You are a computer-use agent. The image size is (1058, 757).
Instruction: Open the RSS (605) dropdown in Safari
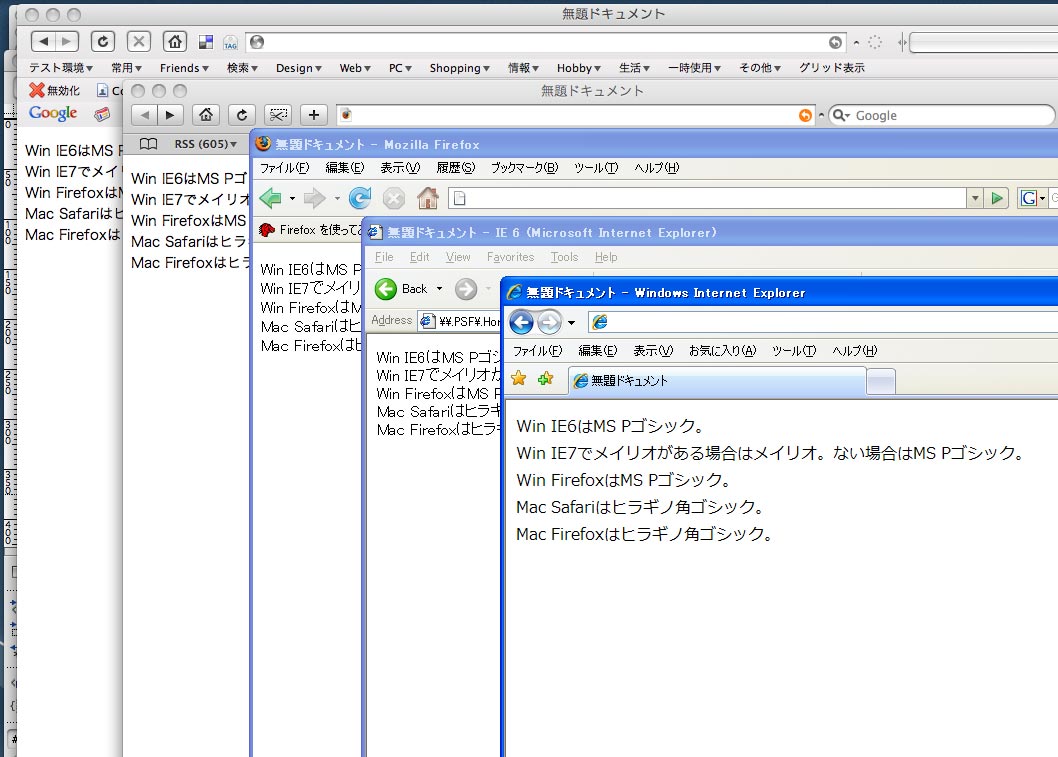pyautogui.click(x=206, y=144)
